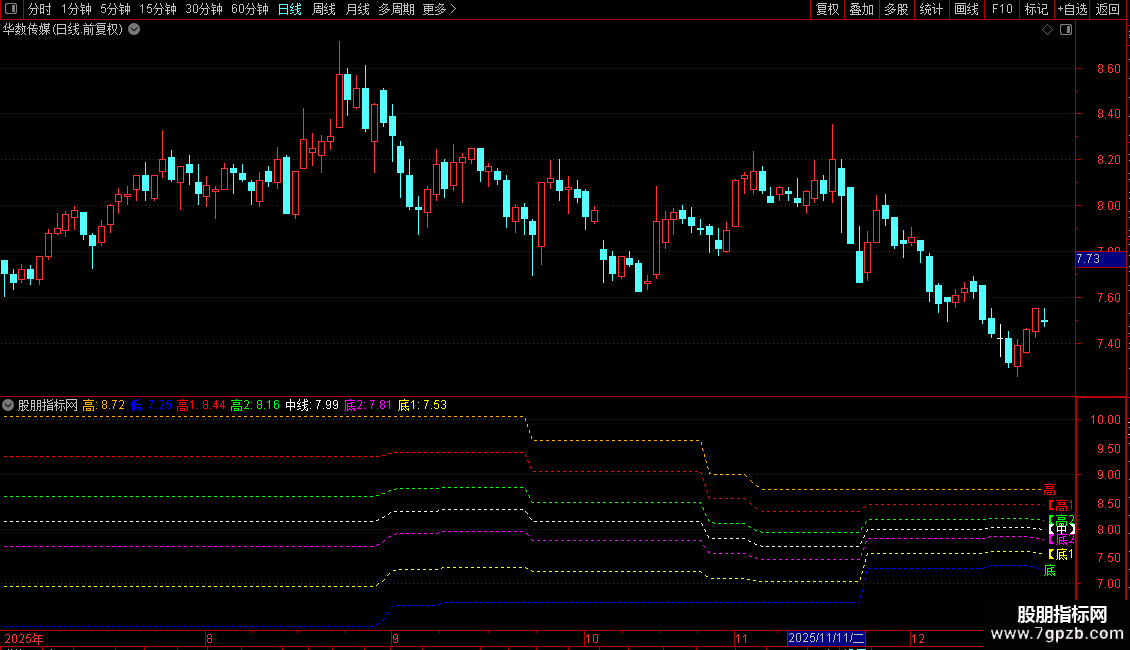
Task: Click the 8.60 price axis label
Action: point(1108,68)
